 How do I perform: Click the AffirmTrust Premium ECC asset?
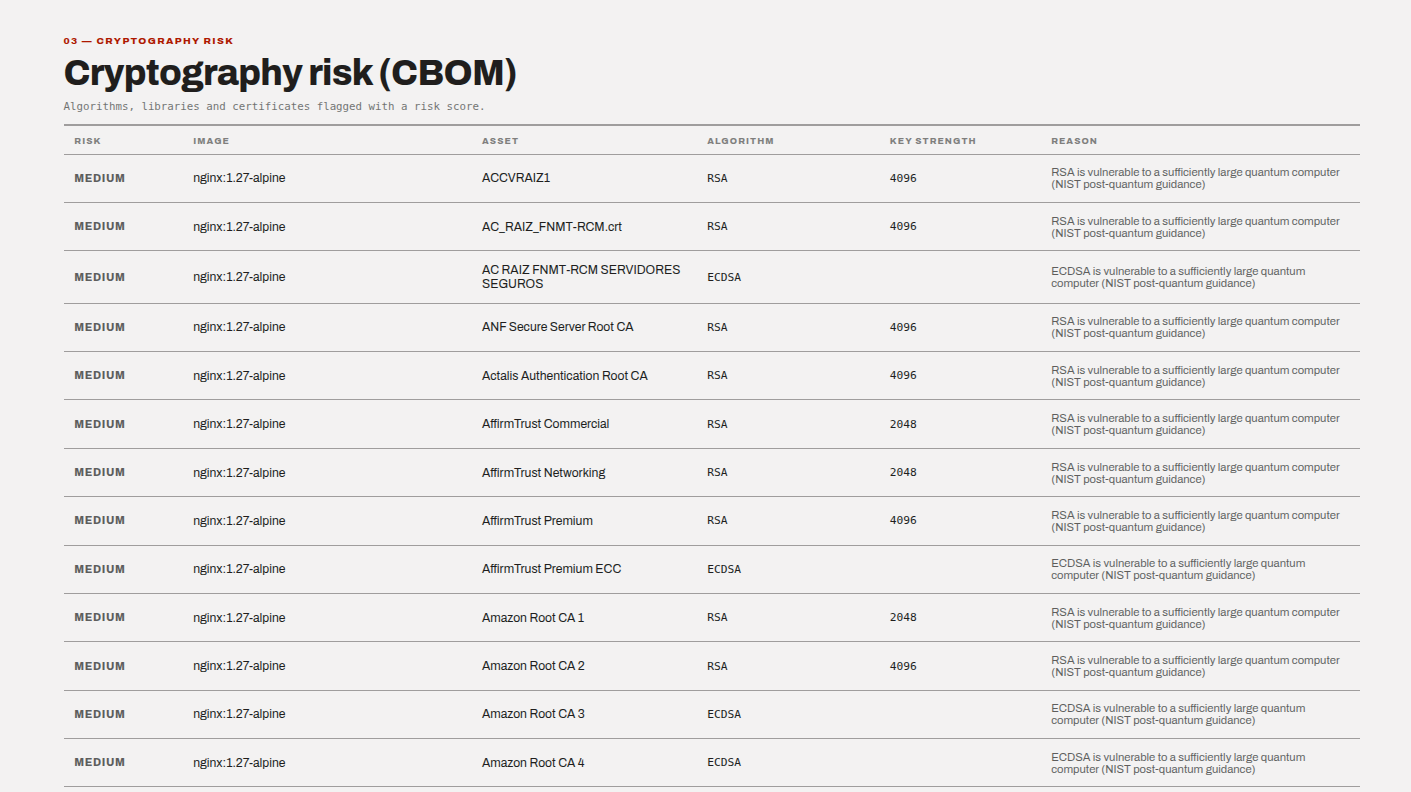551,569
